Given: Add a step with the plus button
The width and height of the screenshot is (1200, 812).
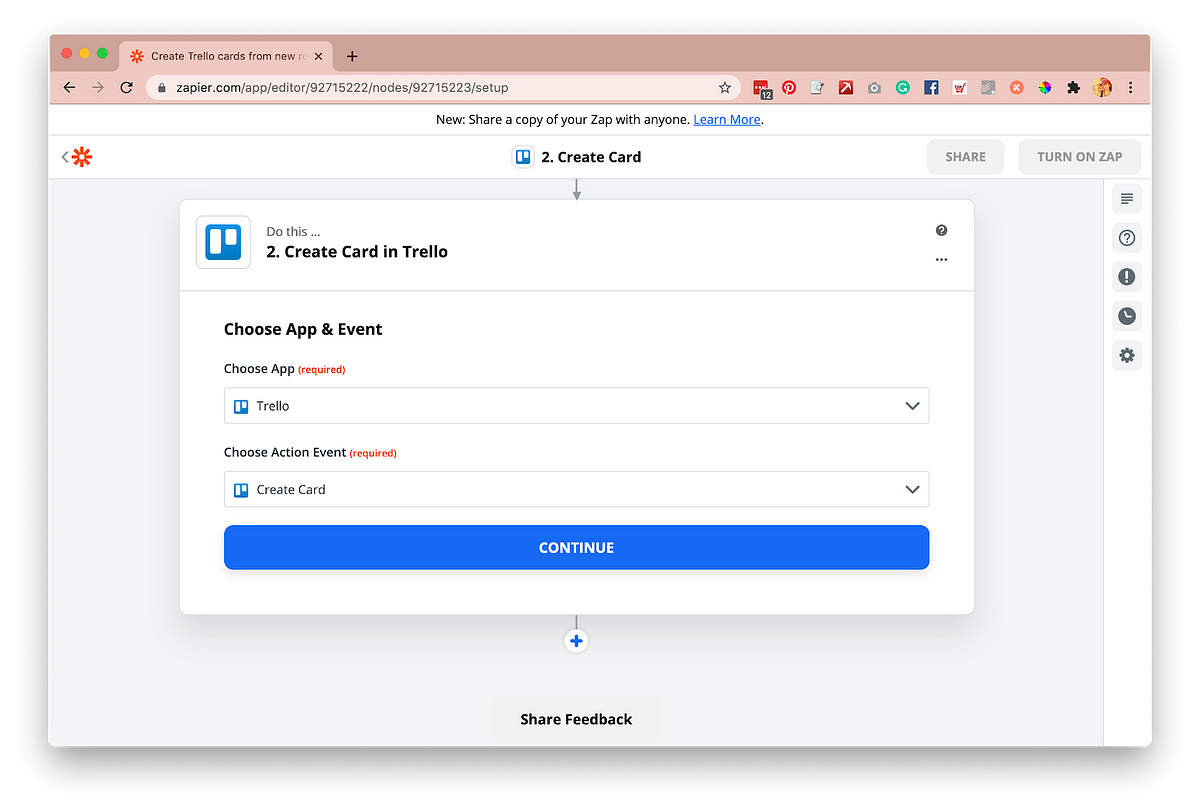Looking at the screenshot, I should (576, 641).
